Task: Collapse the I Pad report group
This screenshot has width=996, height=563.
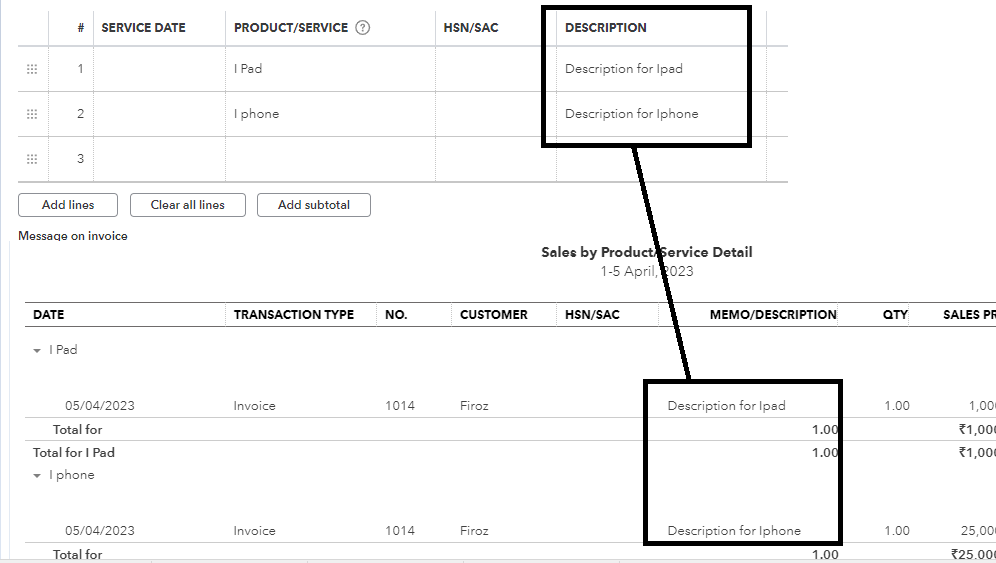Action: [x=38, y=351]
